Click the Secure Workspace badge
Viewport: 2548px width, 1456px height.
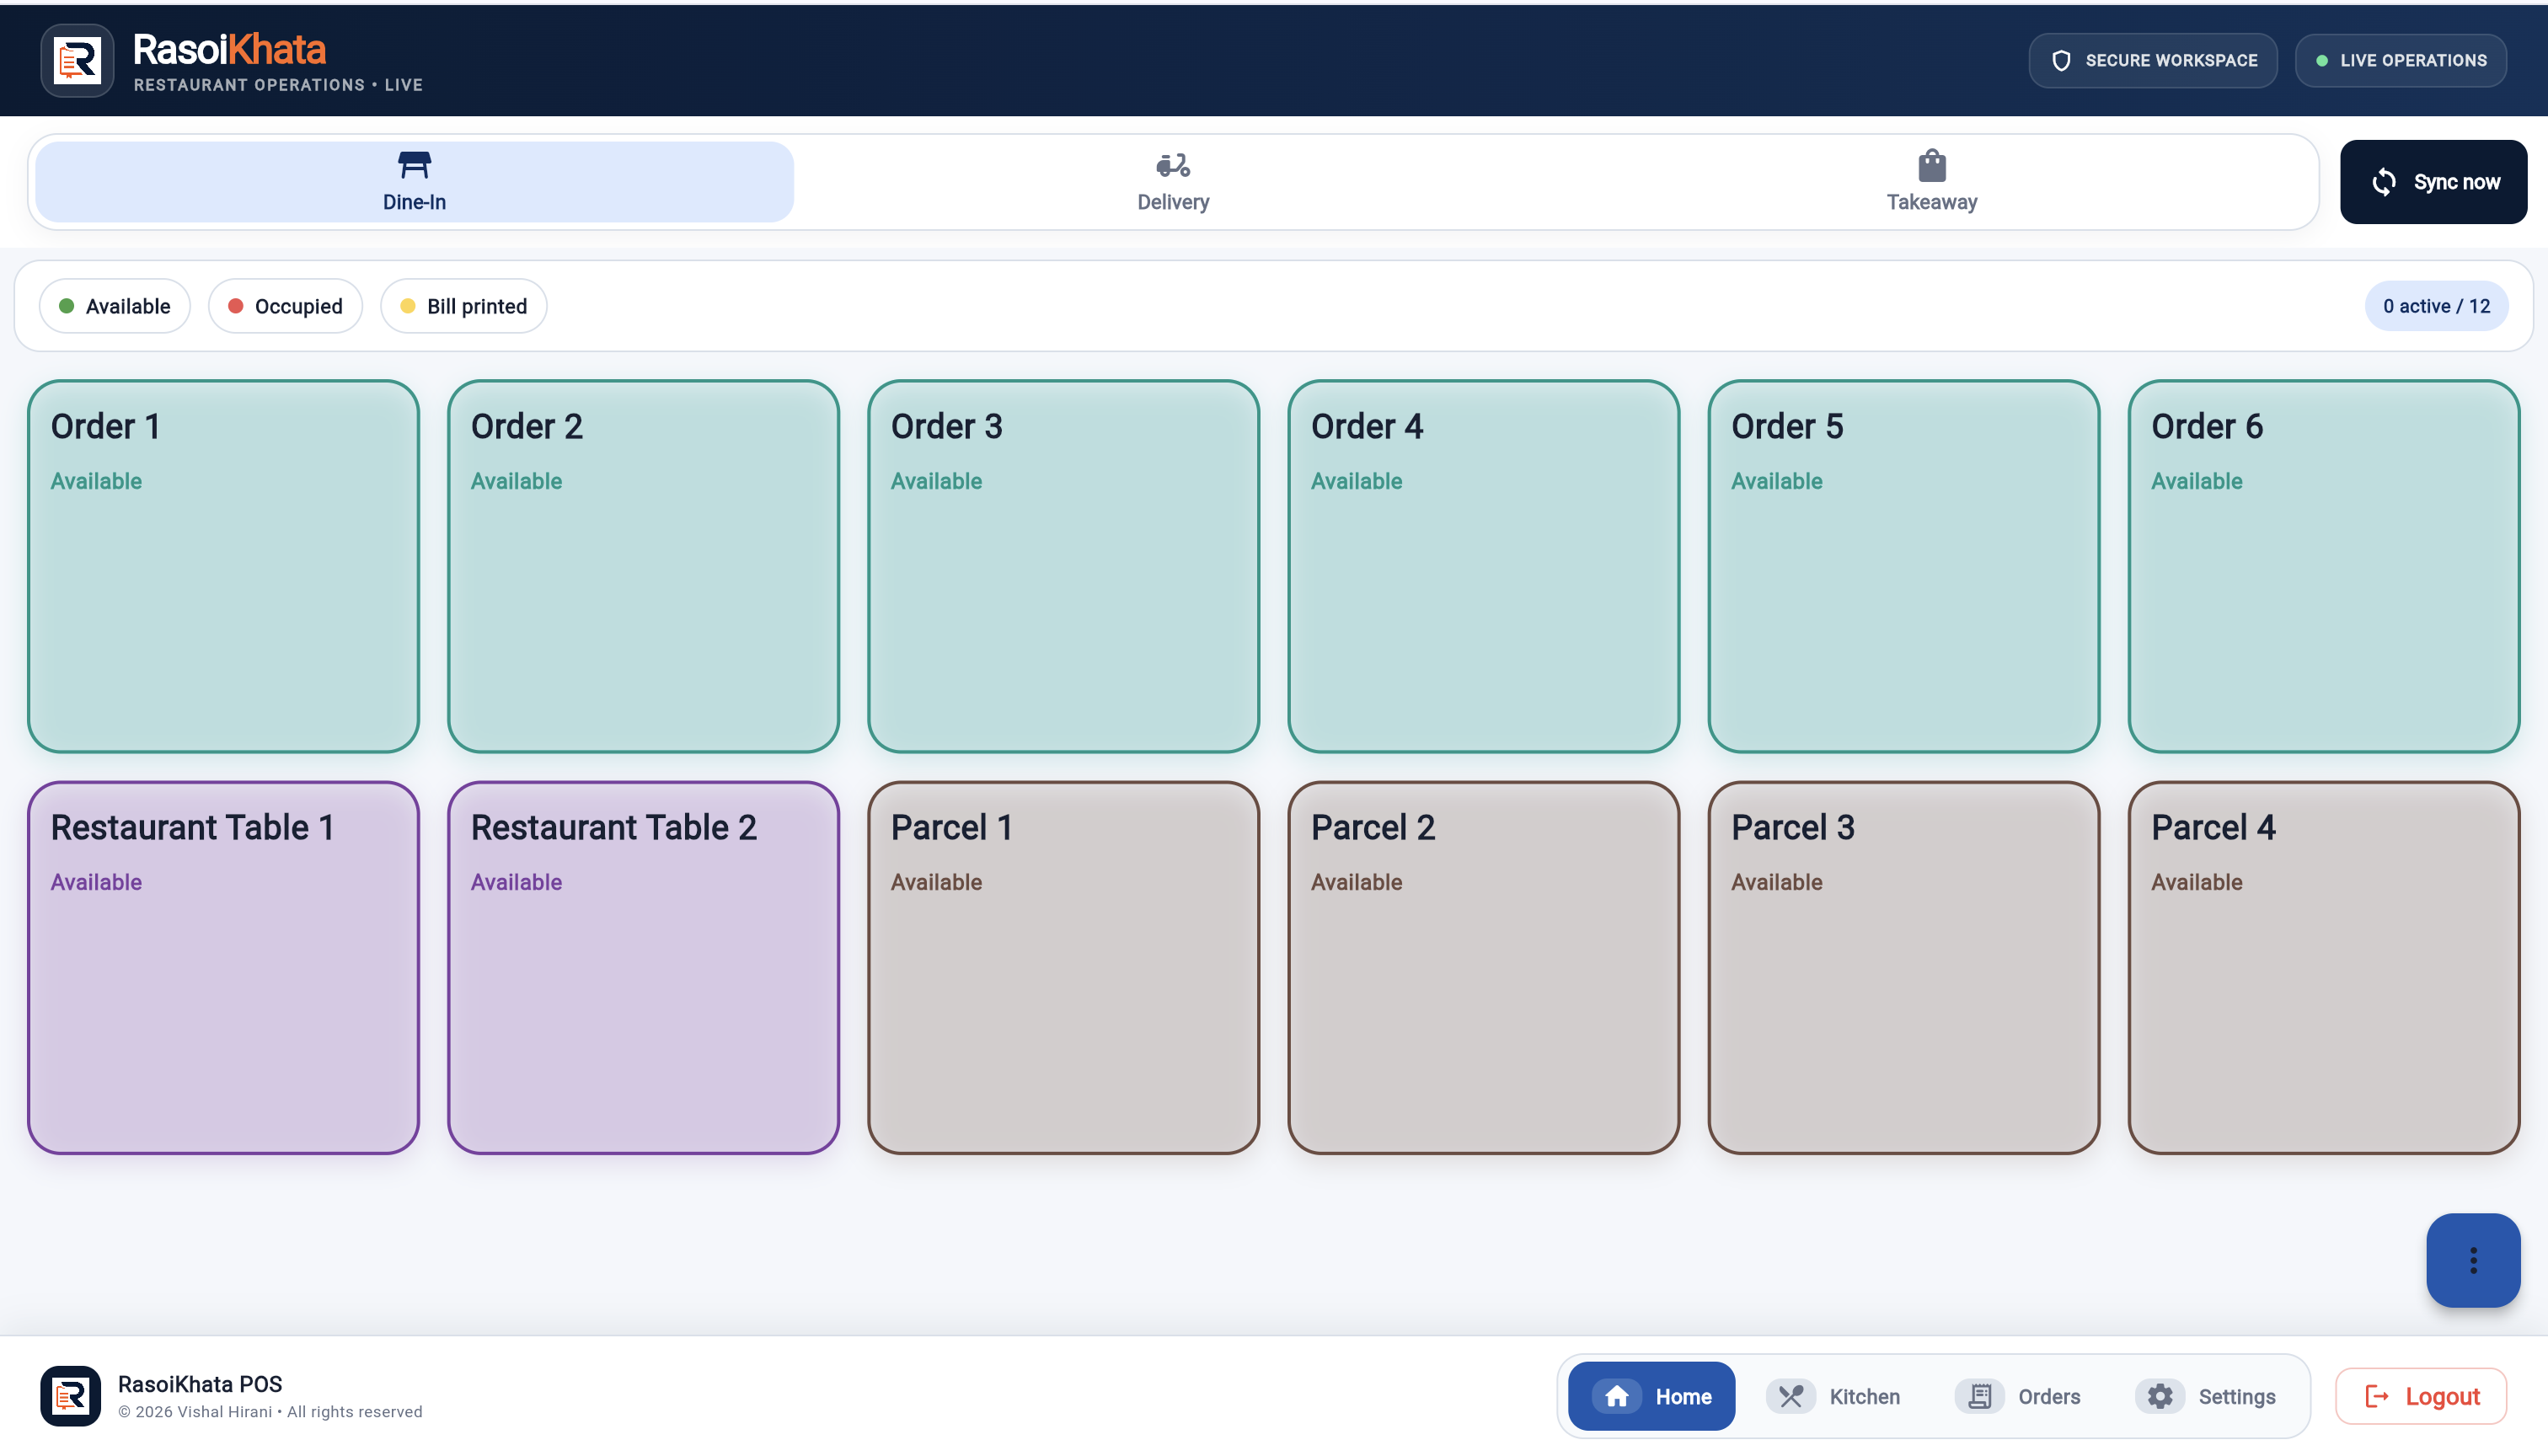pyautogui.click(x=2153, y=61)
